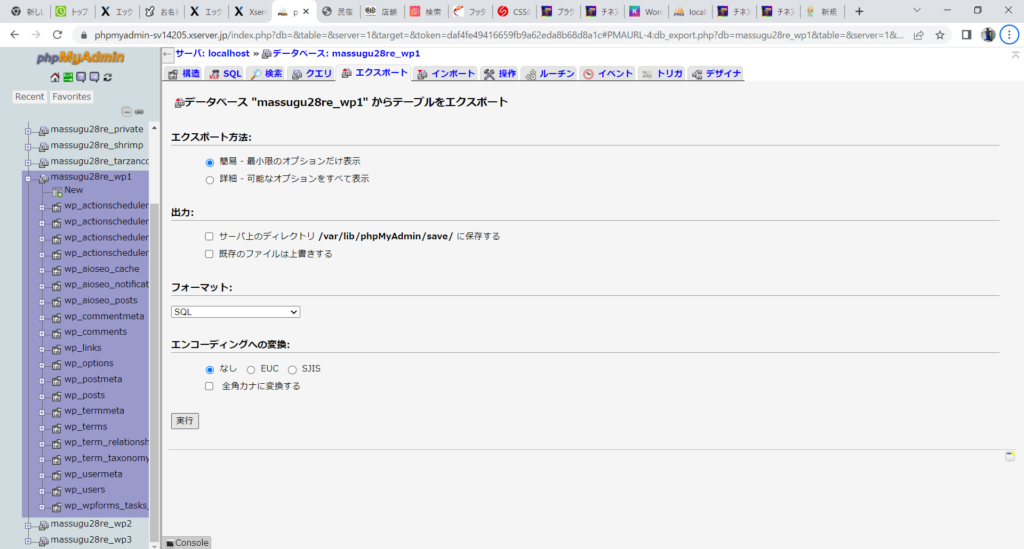The image size is (1024, 549).
Task: Click the Recent button in sidebar
Action: point(29,97)
